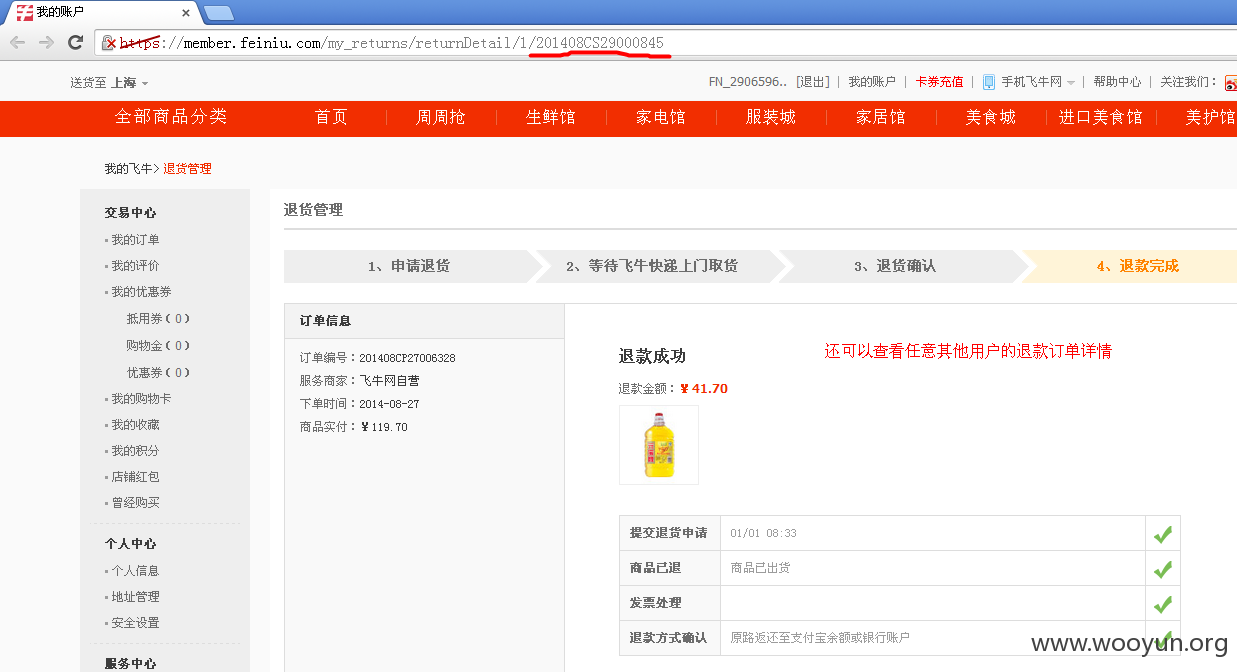Select the 我的账户 browser tab
The width and height of the screenshot is (1237, 672).
coord(100,13)
